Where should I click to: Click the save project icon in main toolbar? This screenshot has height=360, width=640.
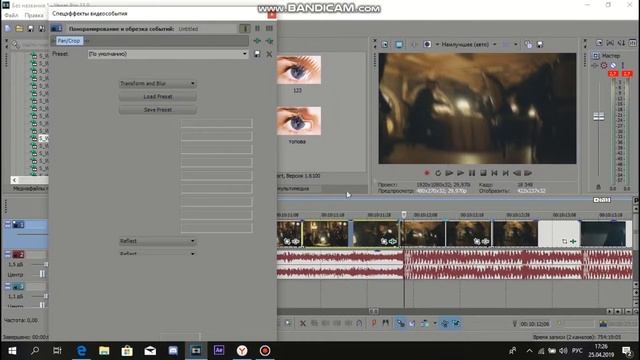[31, 29]
